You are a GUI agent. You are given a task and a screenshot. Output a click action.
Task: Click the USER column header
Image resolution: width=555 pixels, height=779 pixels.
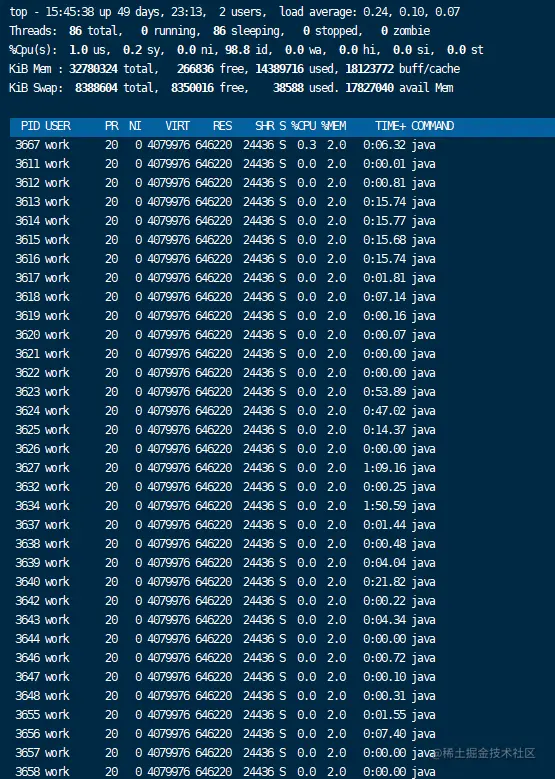click(x=58, y=126)
